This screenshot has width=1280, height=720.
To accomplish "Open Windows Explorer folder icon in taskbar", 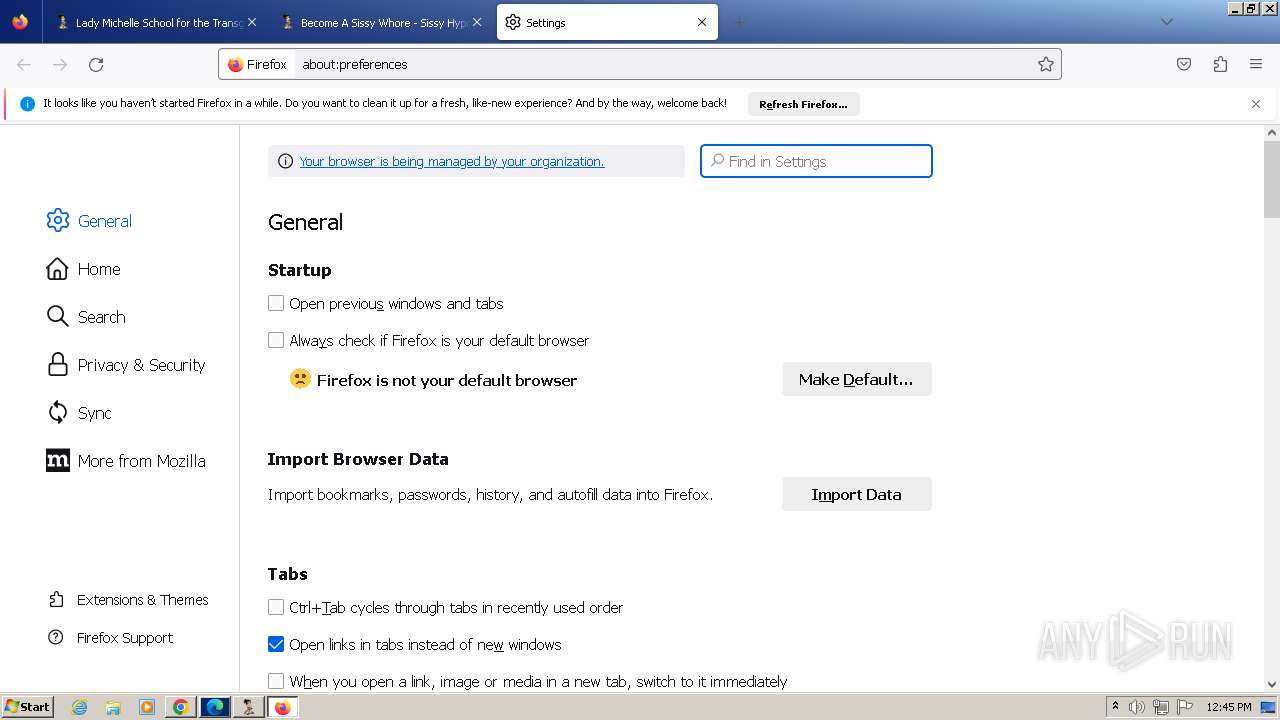I will tap(113, 707).
